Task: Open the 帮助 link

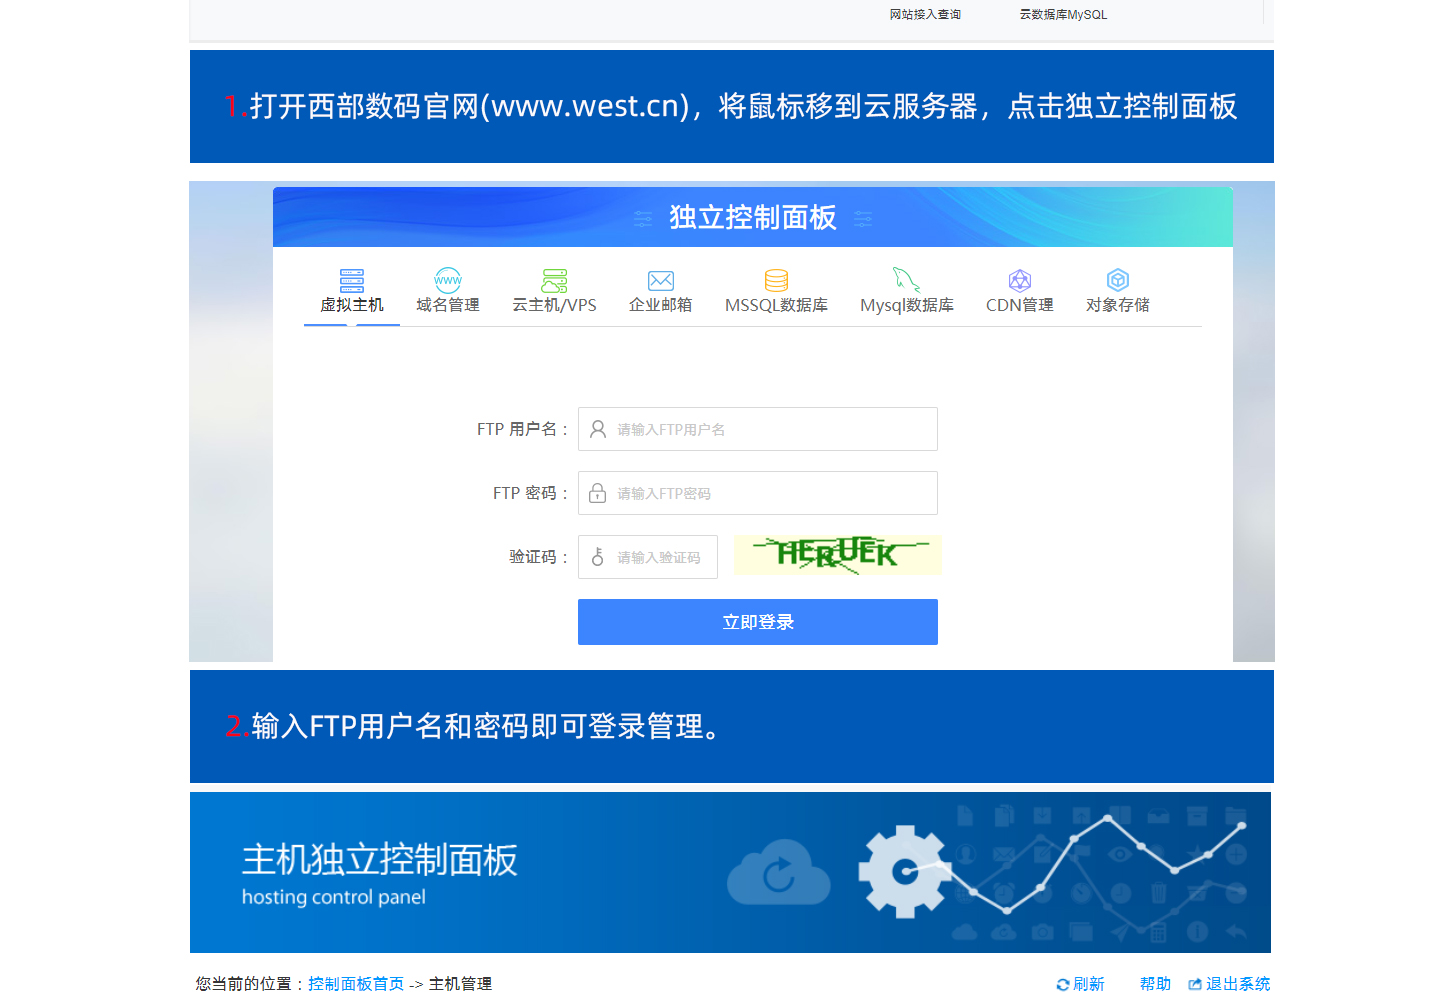Action: pos(1155,984)
